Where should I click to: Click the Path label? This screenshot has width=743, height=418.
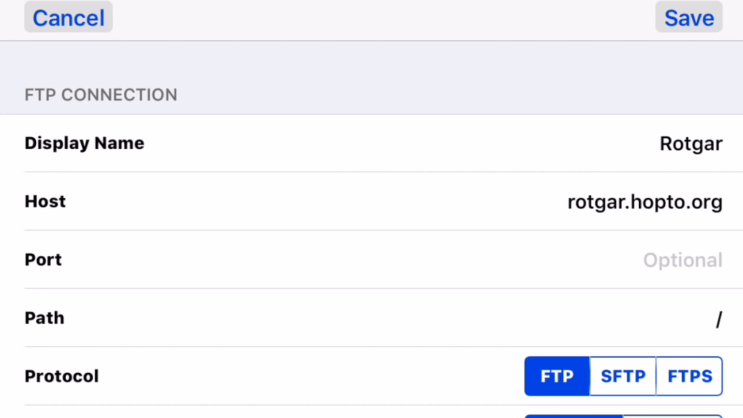(44, 319)
